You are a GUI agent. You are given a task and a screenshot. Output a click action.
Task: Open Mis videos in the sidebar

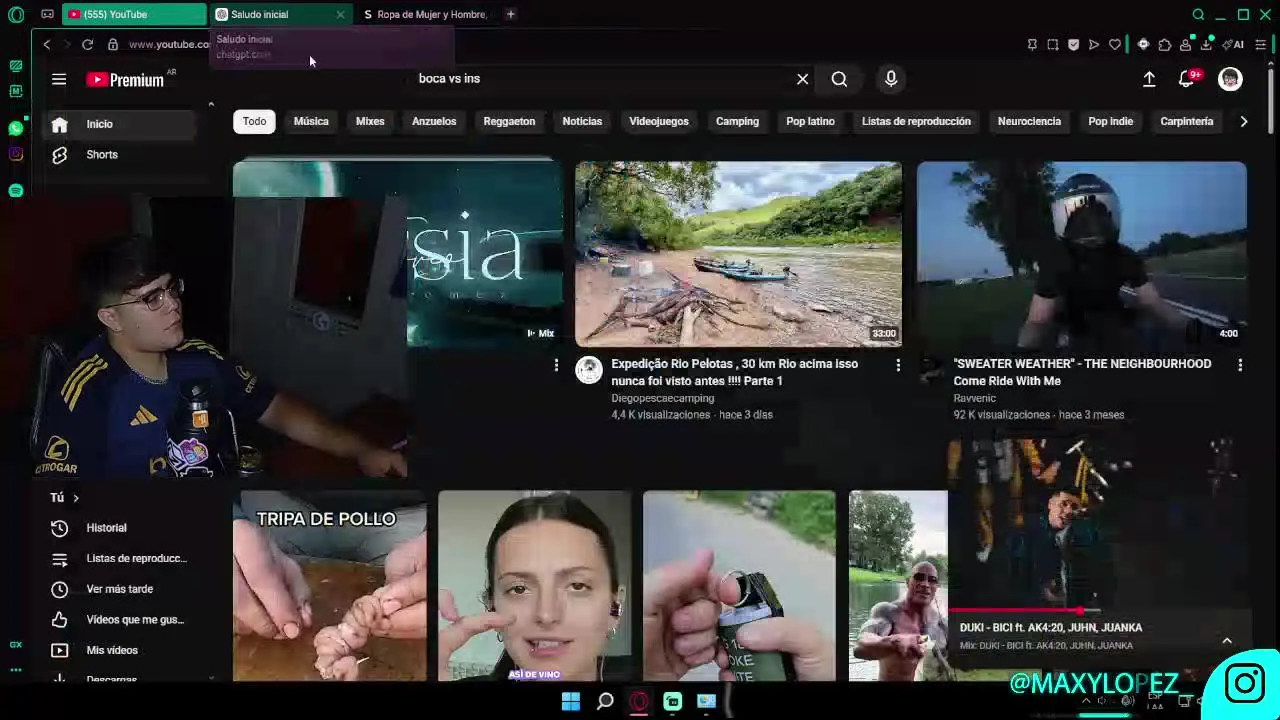tap(120, 650)
